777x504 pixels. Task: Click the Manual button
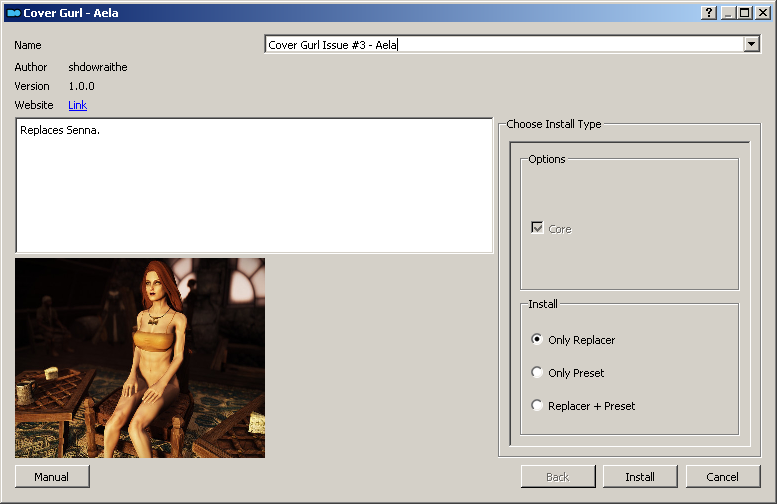(52, 477)
